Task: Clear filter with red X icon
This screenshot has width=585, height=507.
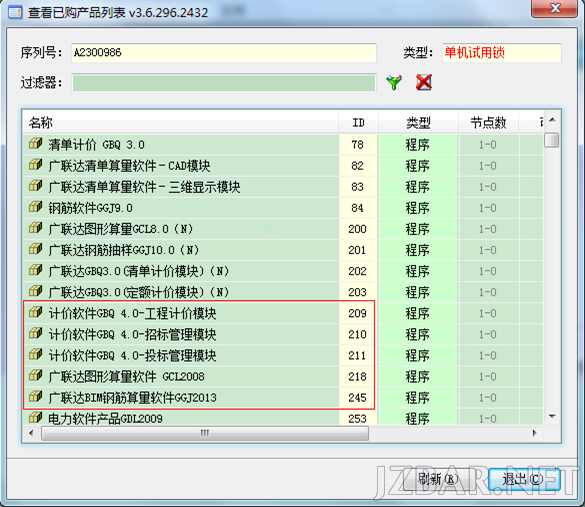Action: coord(424,82)
